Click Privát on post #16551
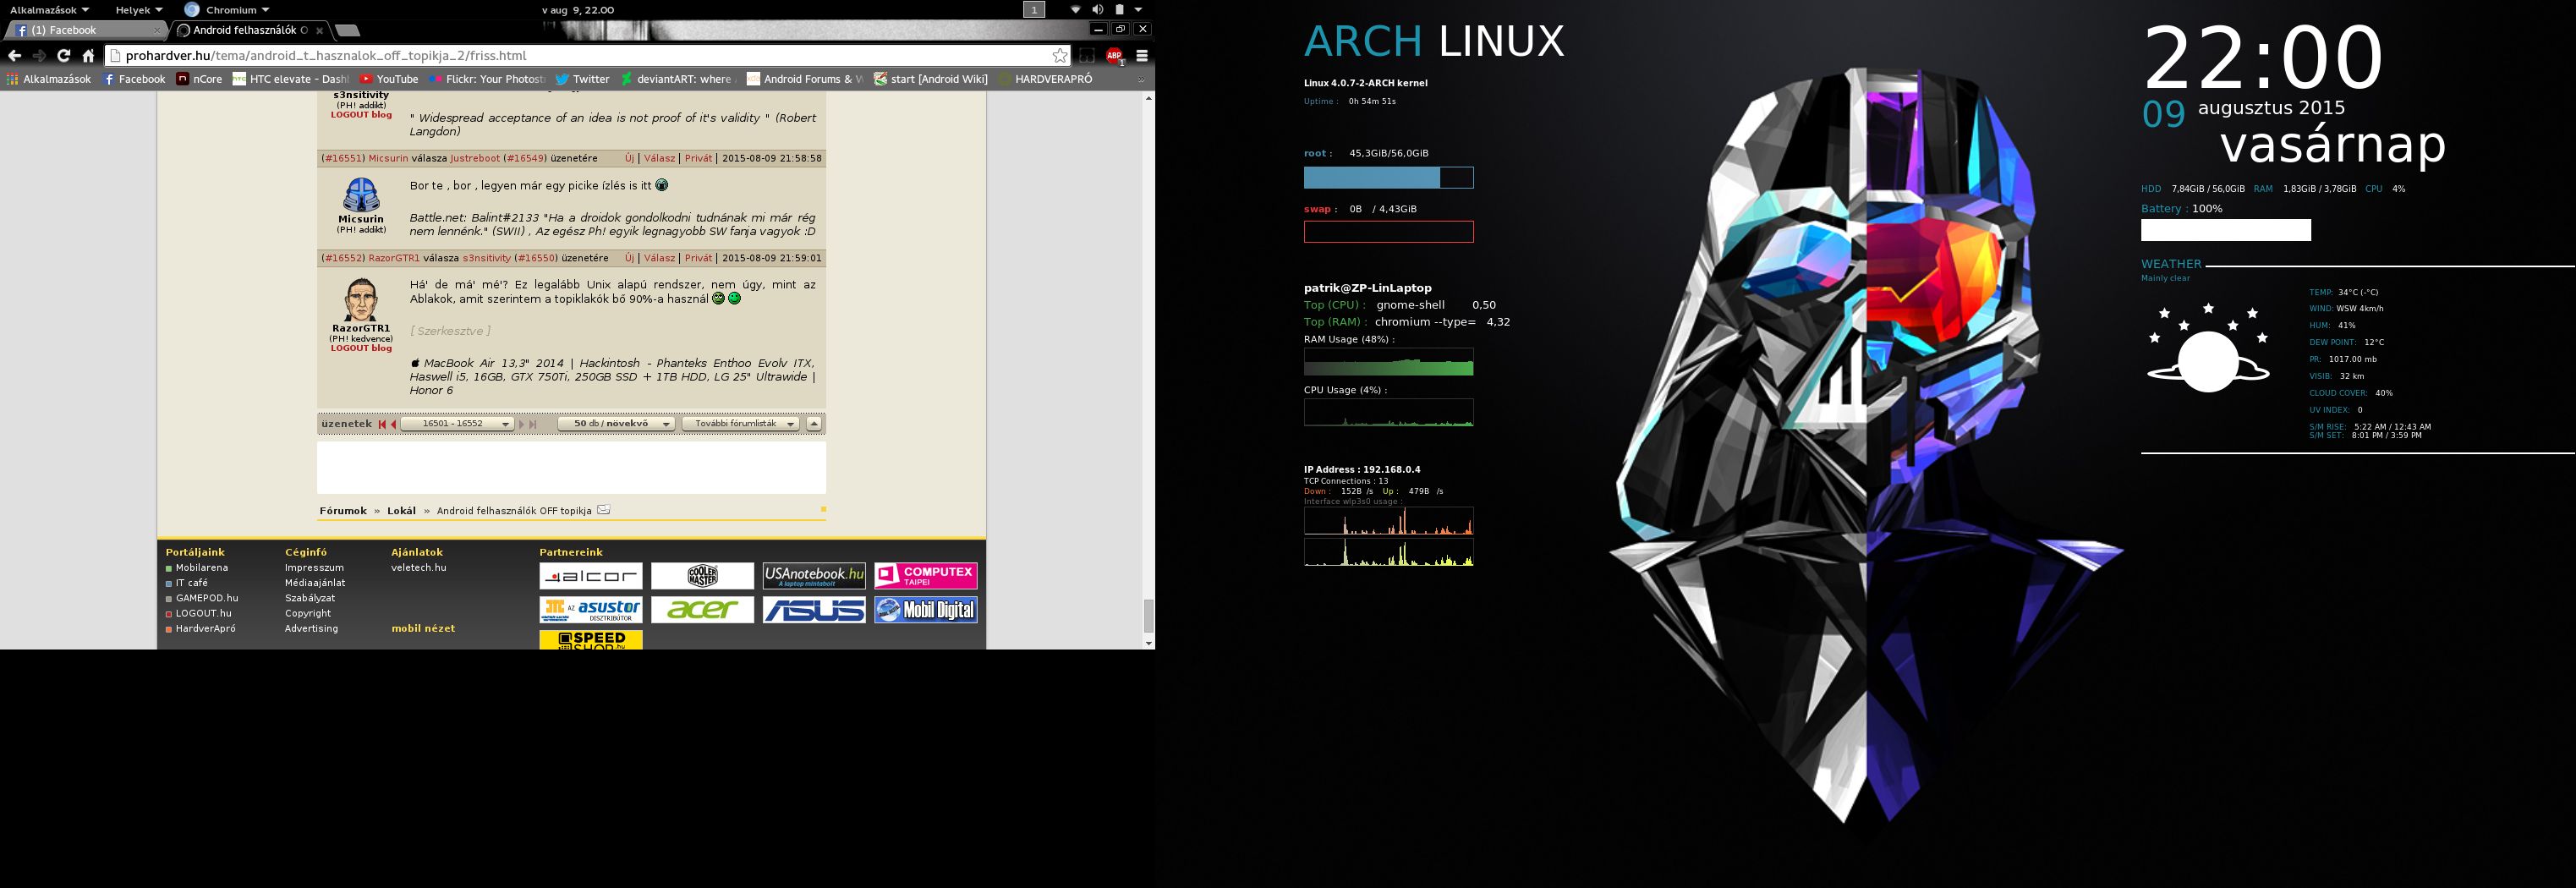The image size is (2576, 888). click(698, 158)
